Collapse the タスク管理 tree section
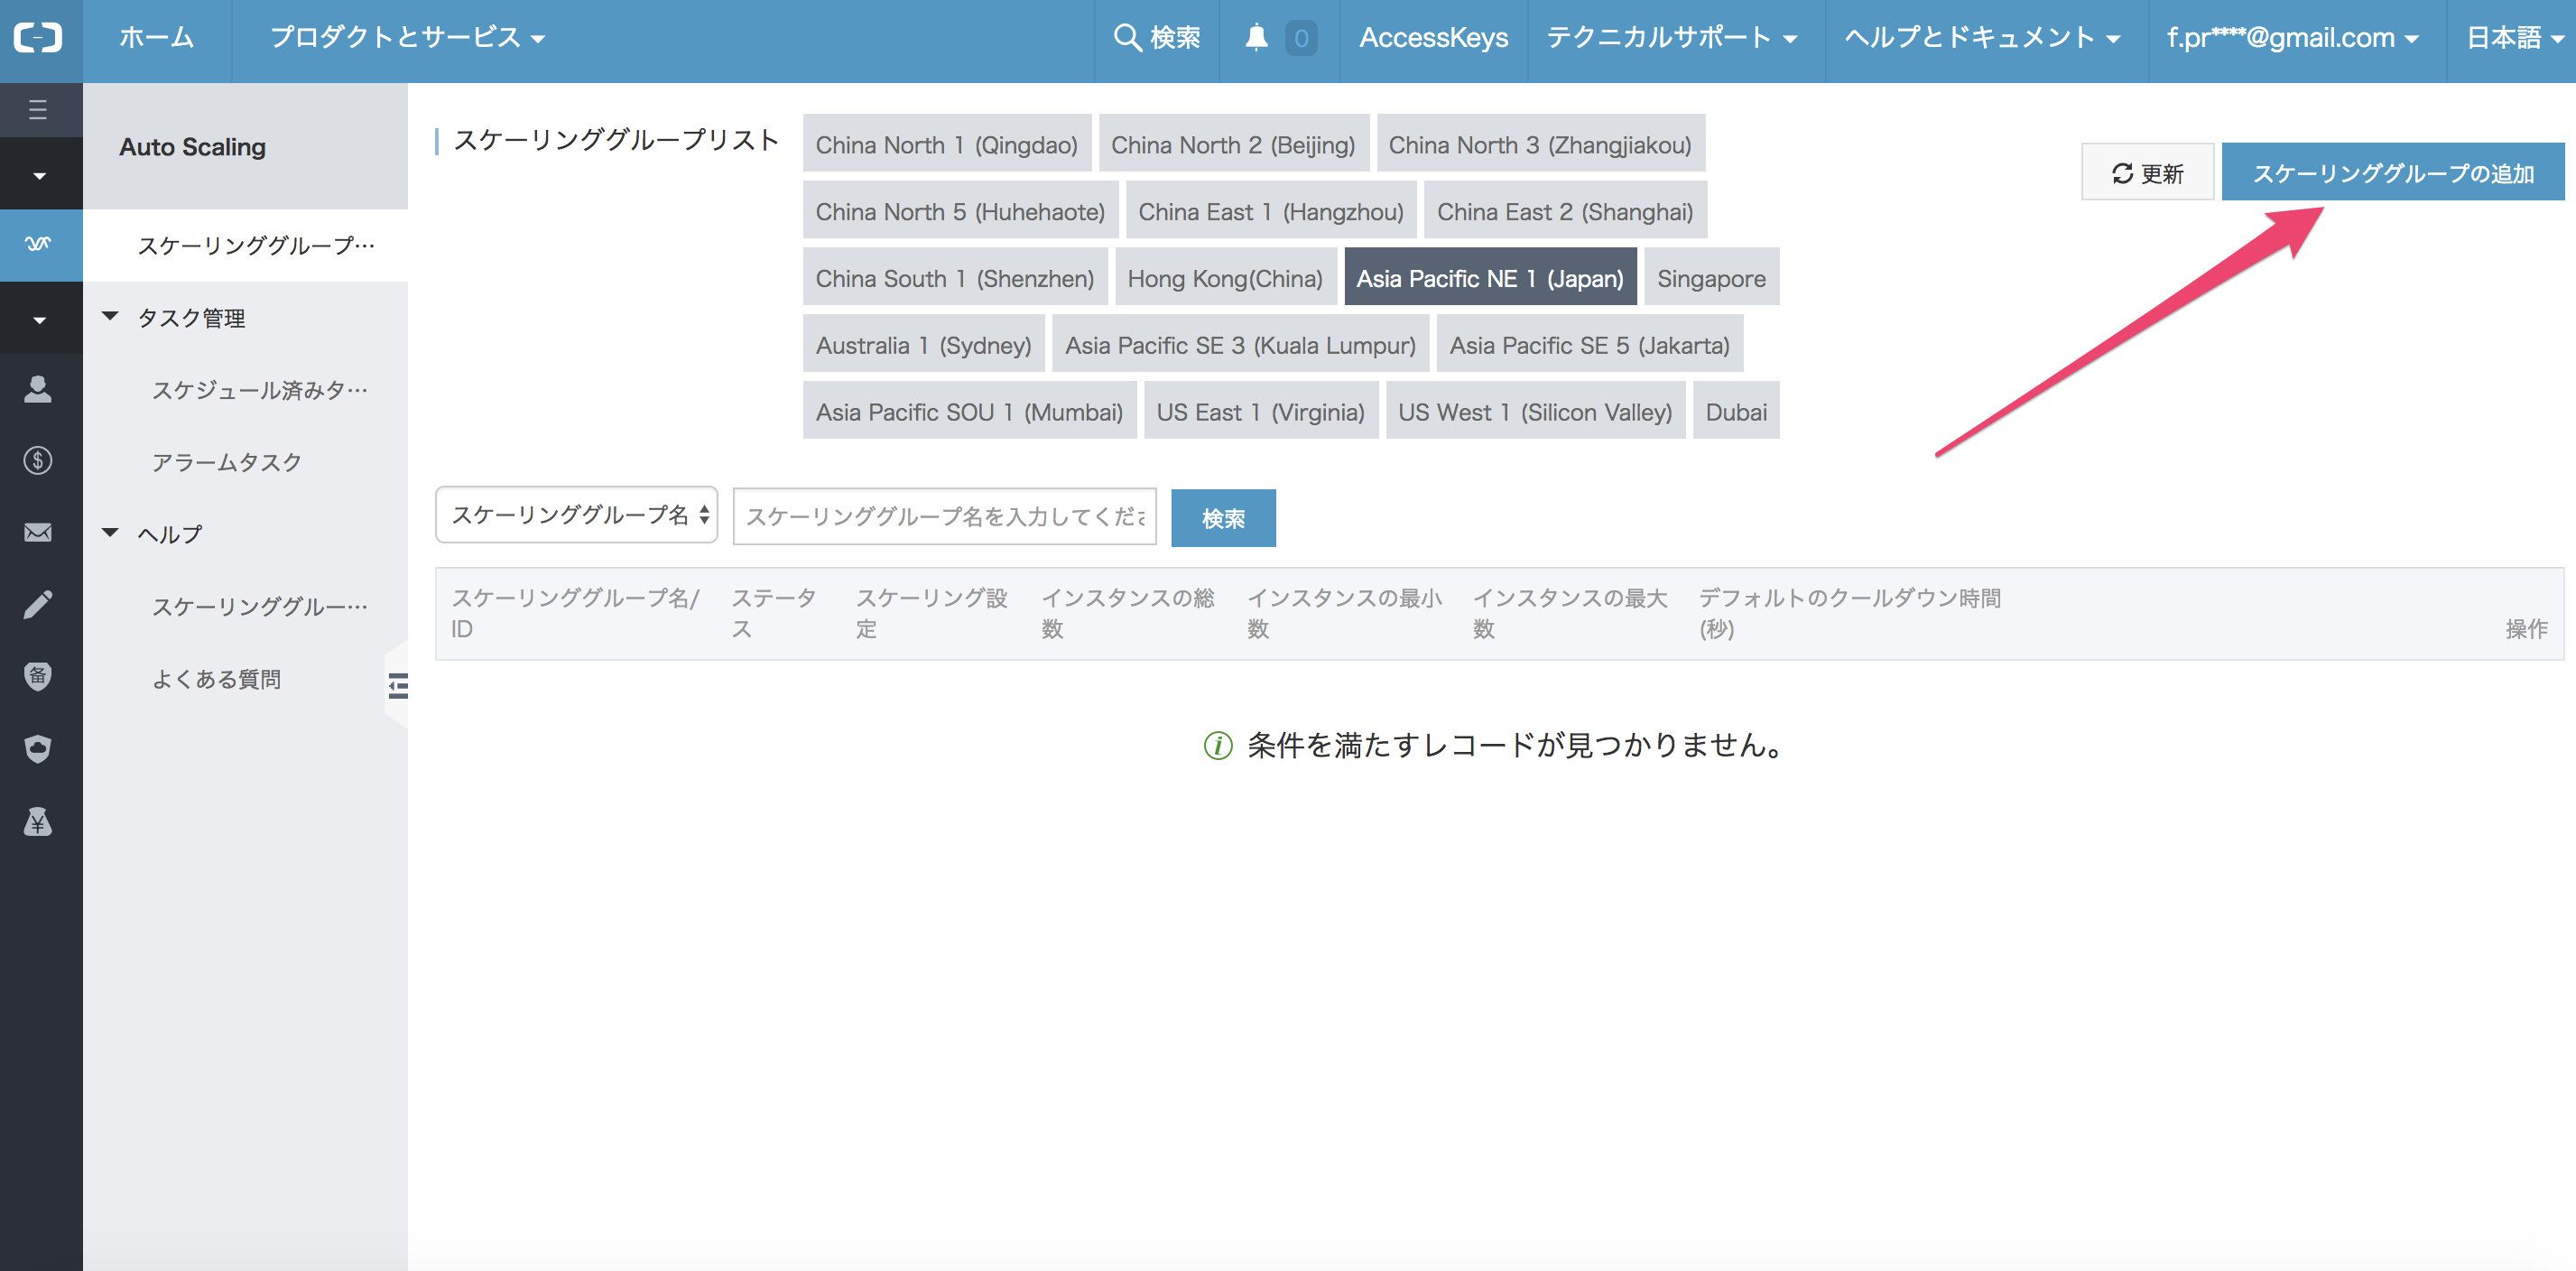The width and height of the screenshot is (2576, 1271). click(x=111, y=317)
